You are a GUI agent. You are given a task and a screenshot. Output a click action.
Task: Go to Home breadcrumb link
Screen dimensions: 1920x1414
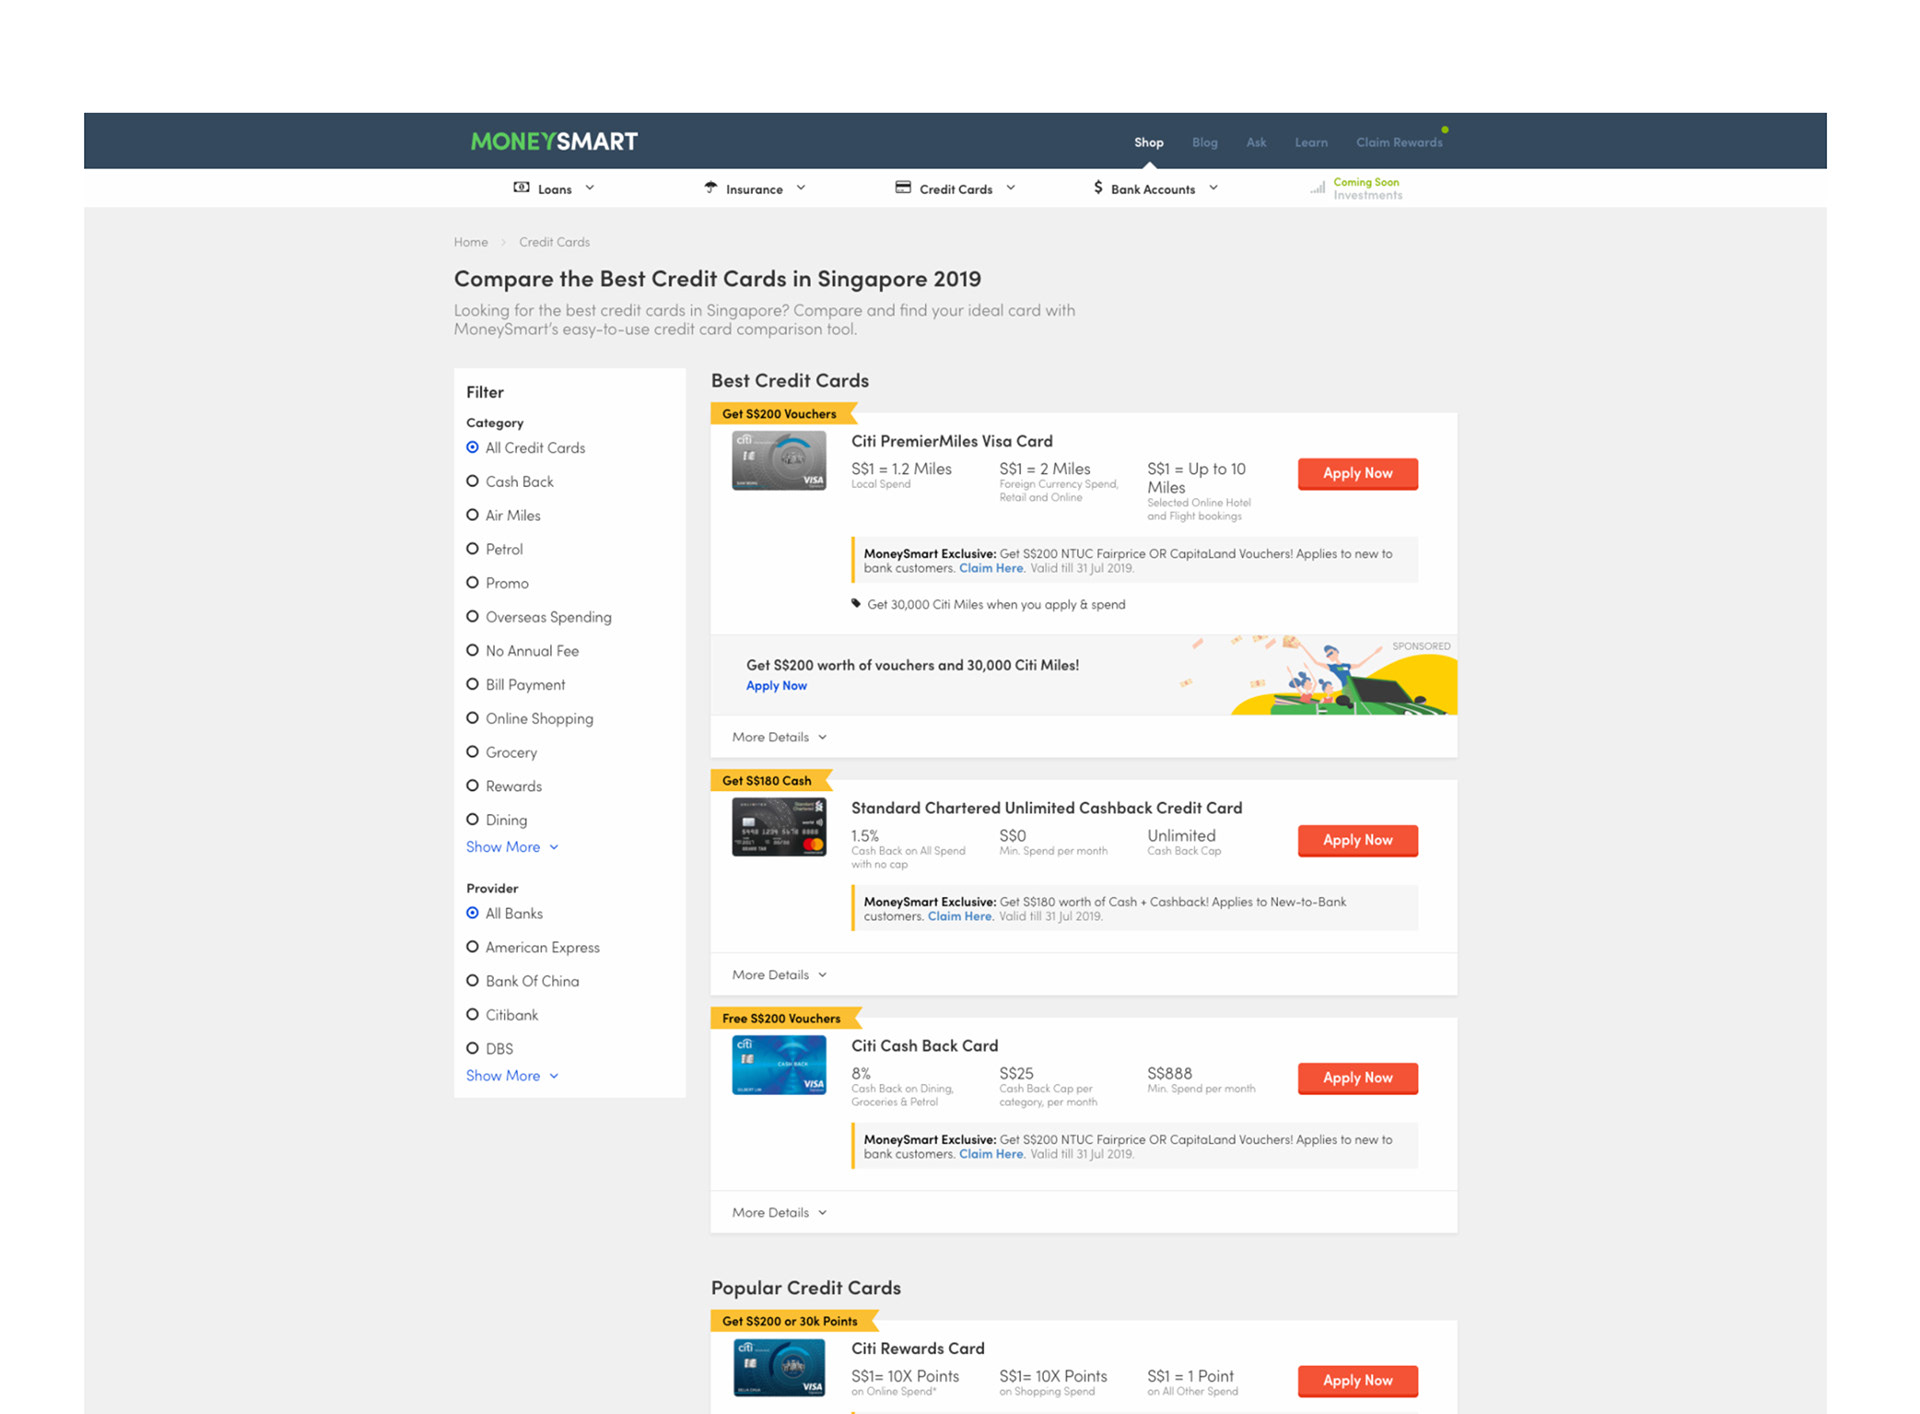[x=471, y=242]
